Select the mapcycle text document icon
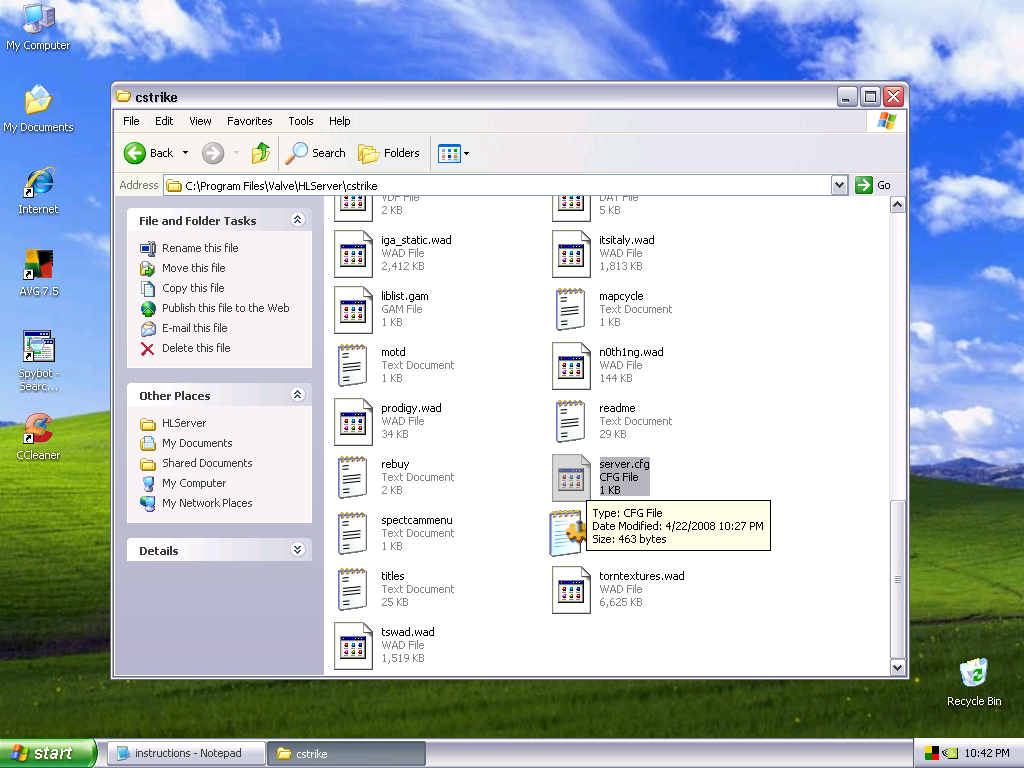The height and width of the screenshot is (768, 1024). tap(571, 310)
